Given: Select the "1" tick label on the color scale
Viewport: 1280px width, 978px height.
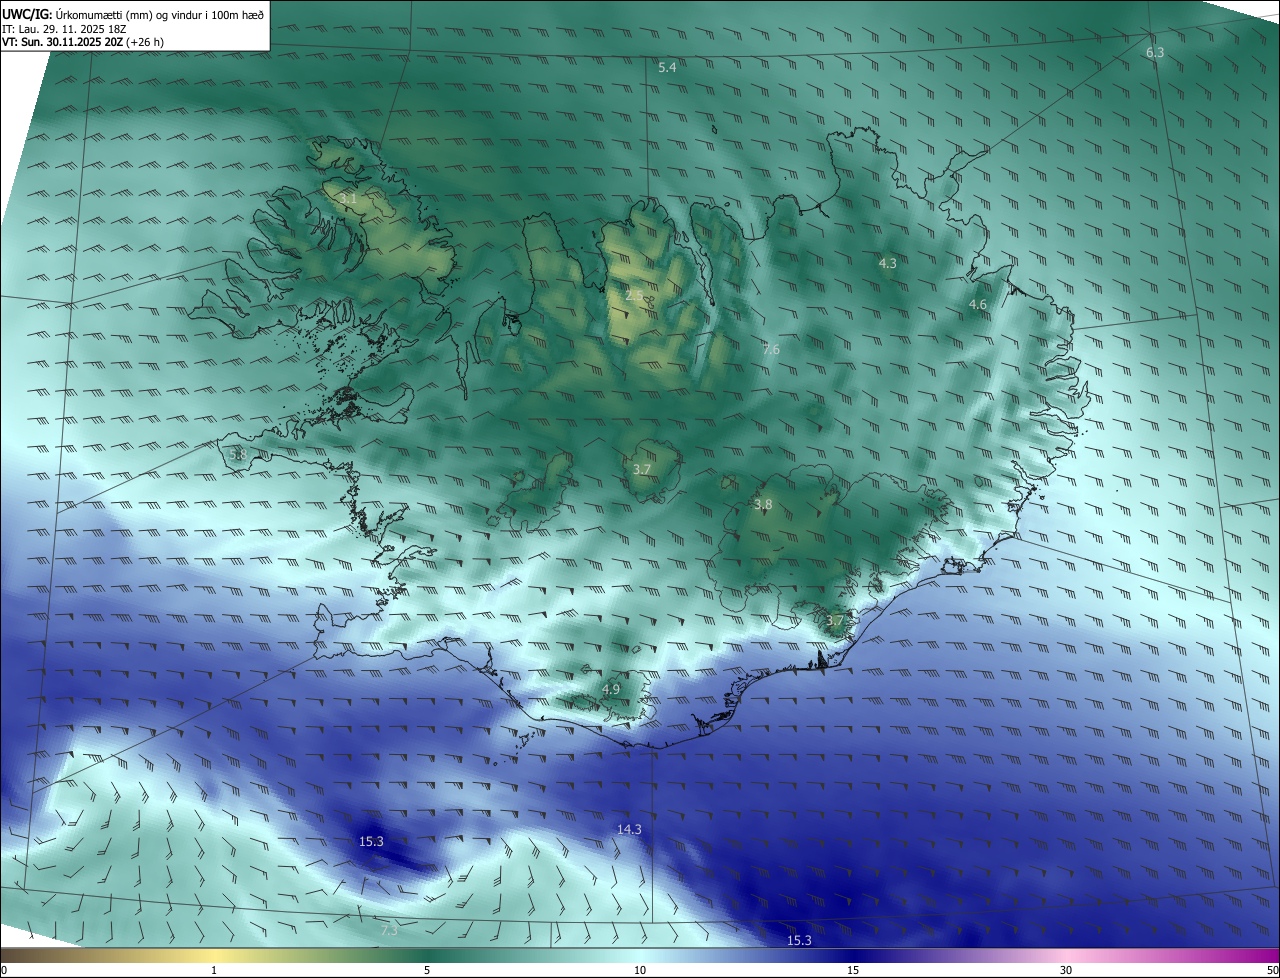Looking at the screenshot, I should 214,971.
